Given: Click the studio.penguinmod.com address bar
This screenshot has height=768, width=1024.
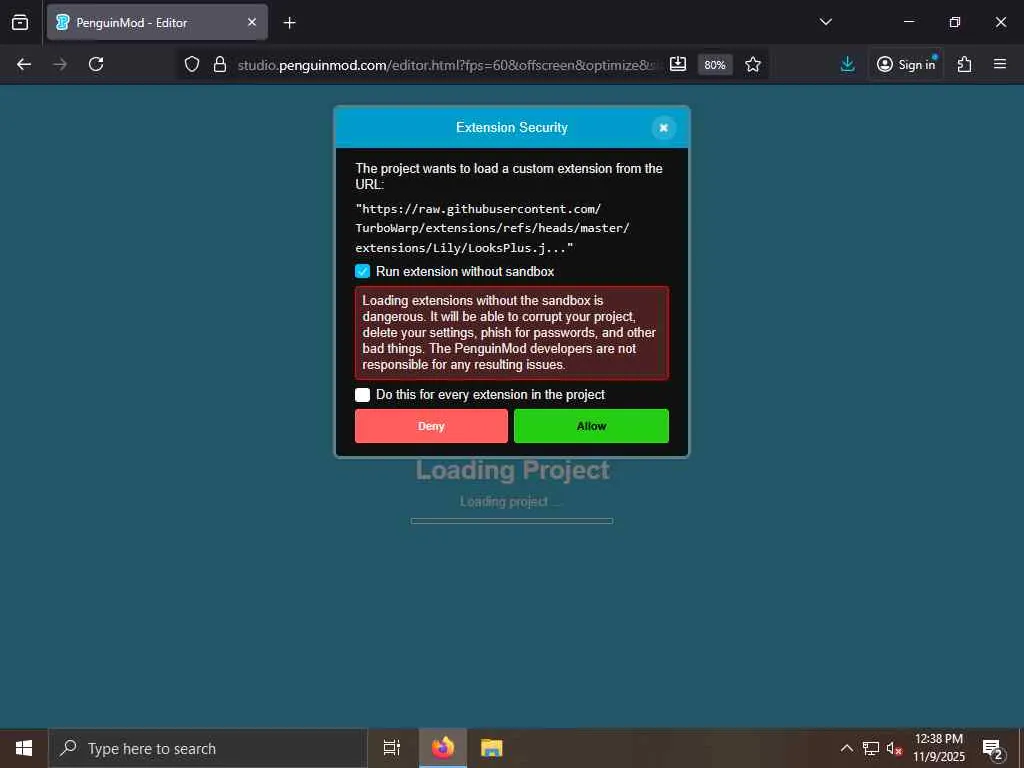Looking at the screenshot, I should tap(445, 65).
